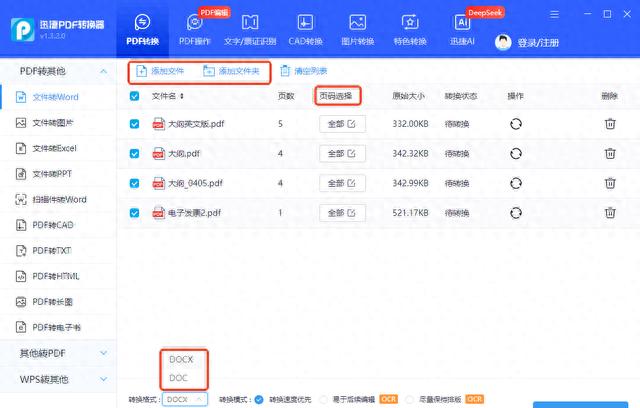The width and height of the screenshot is (640, 408).
Task: Select 文件转图片 in sidebar
Action: [x=58, y=122]
